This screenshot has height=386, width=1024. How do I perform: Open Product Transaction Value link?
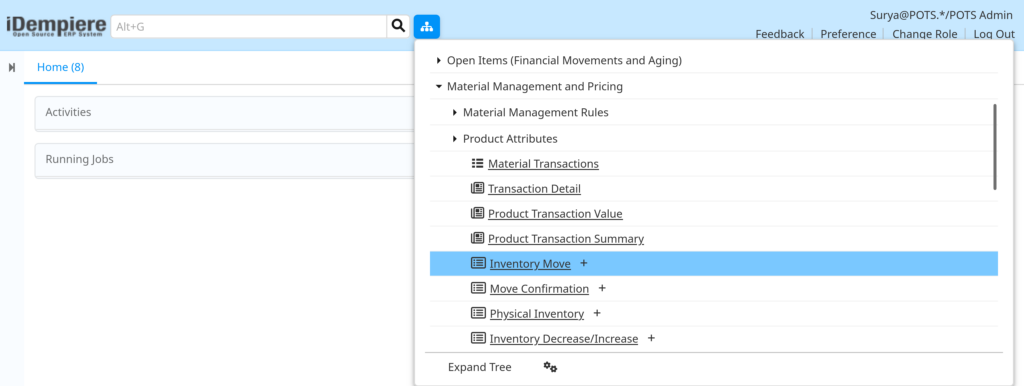click(555, 214)
